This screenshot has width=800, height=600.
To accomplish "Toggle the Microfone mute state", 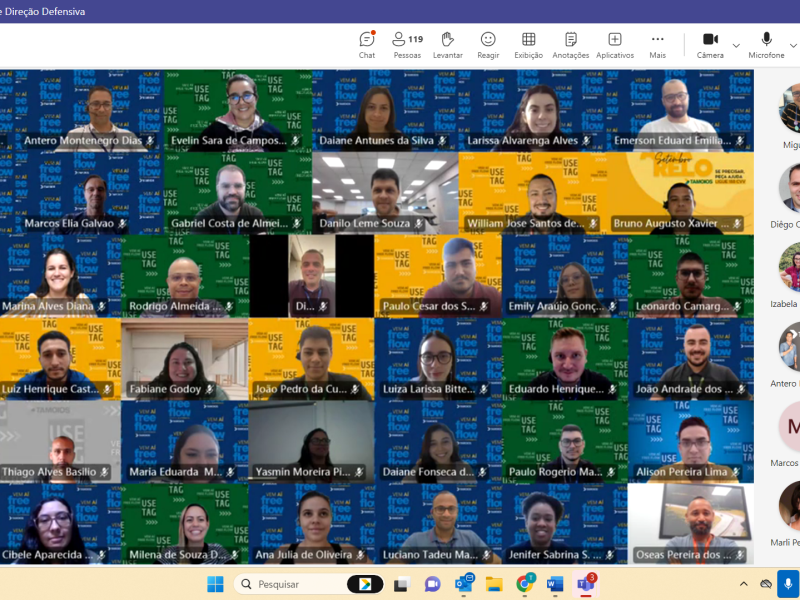I will coord(766,44).
